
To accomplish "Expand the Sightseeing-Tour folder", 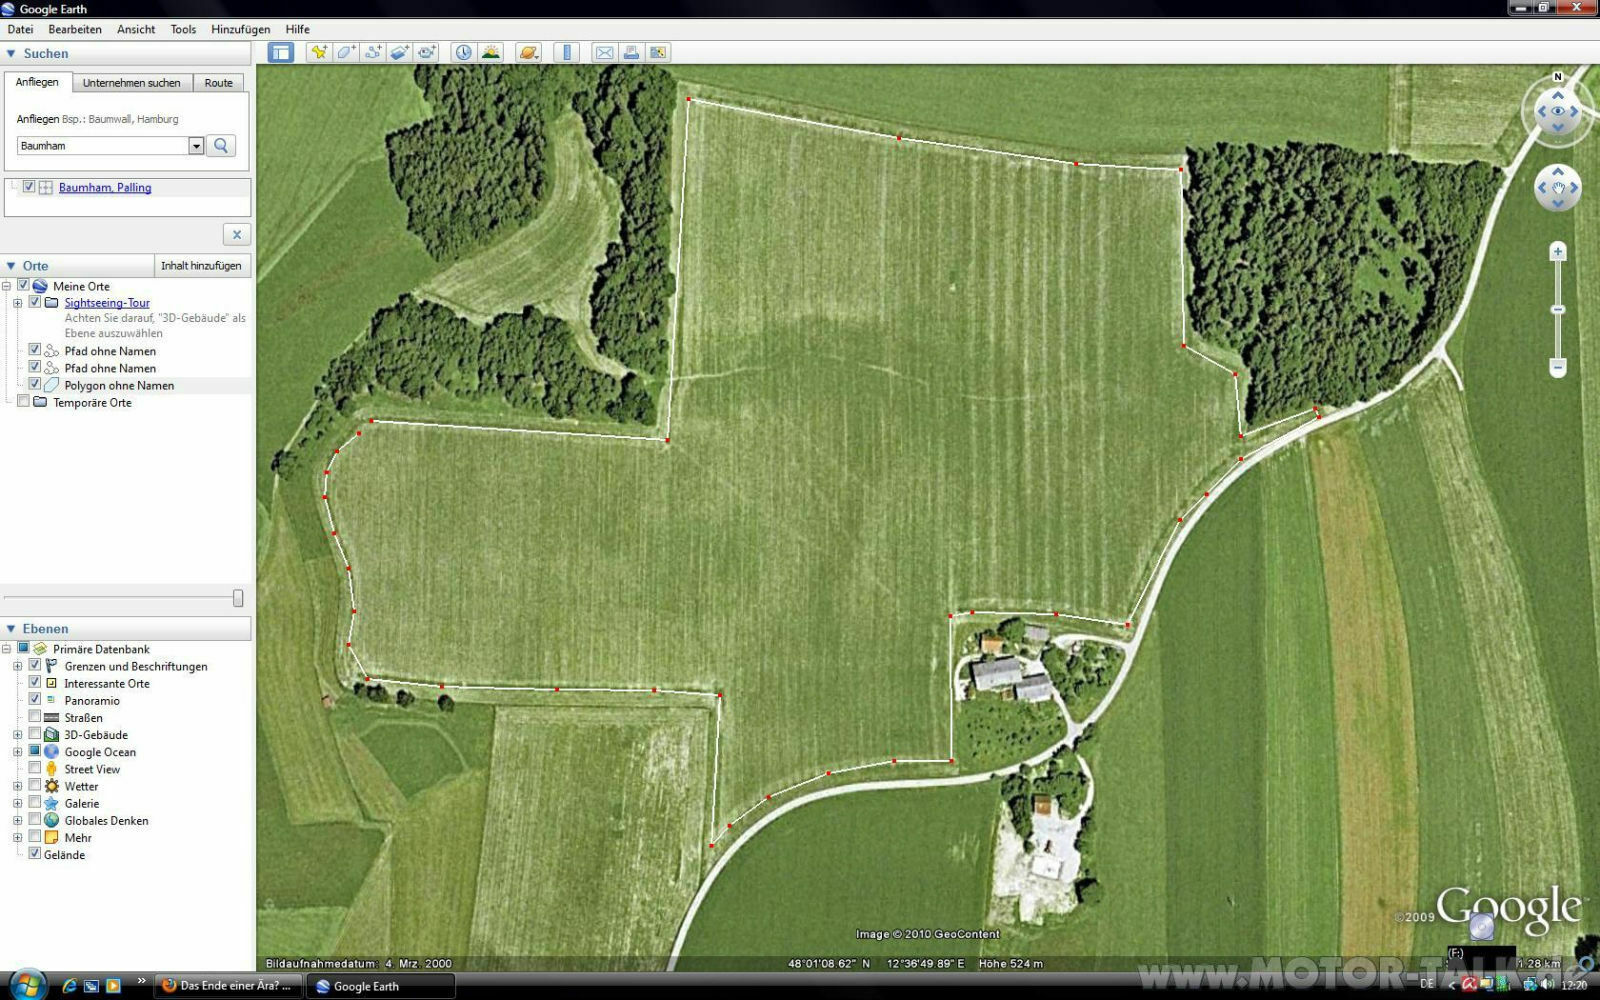I will (17, 303).
